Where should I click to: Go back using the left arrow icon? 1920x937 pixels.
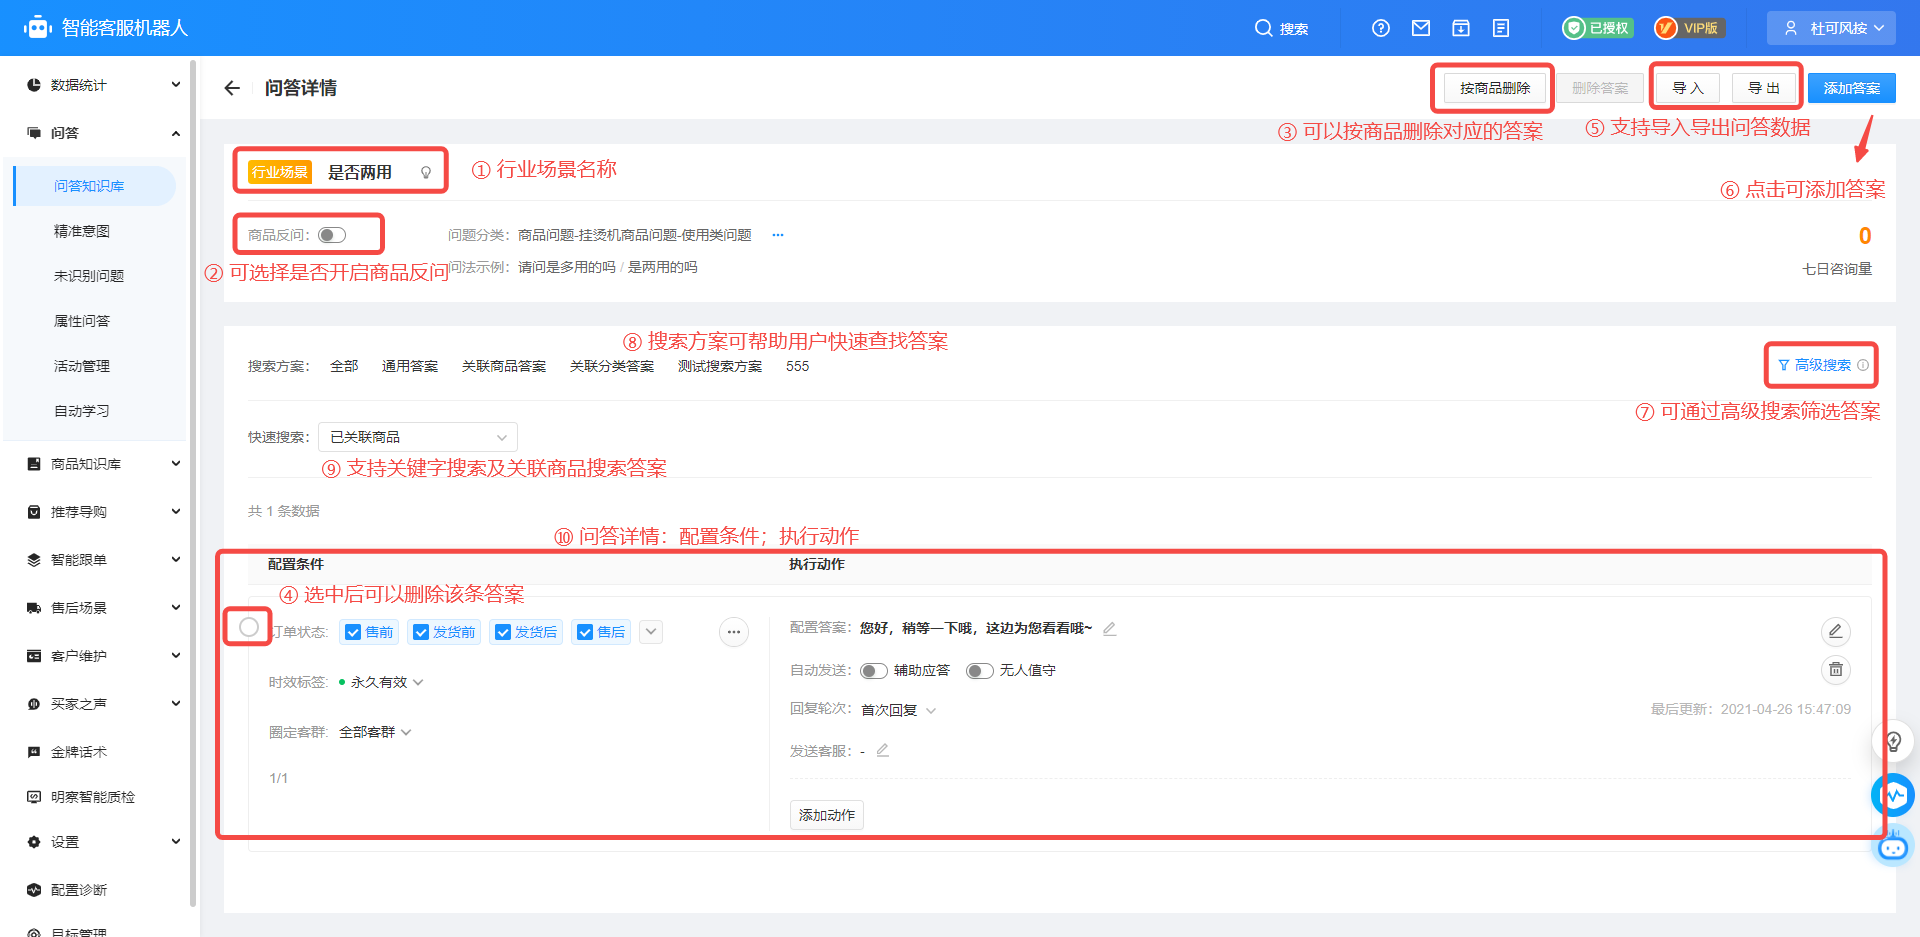232,88
